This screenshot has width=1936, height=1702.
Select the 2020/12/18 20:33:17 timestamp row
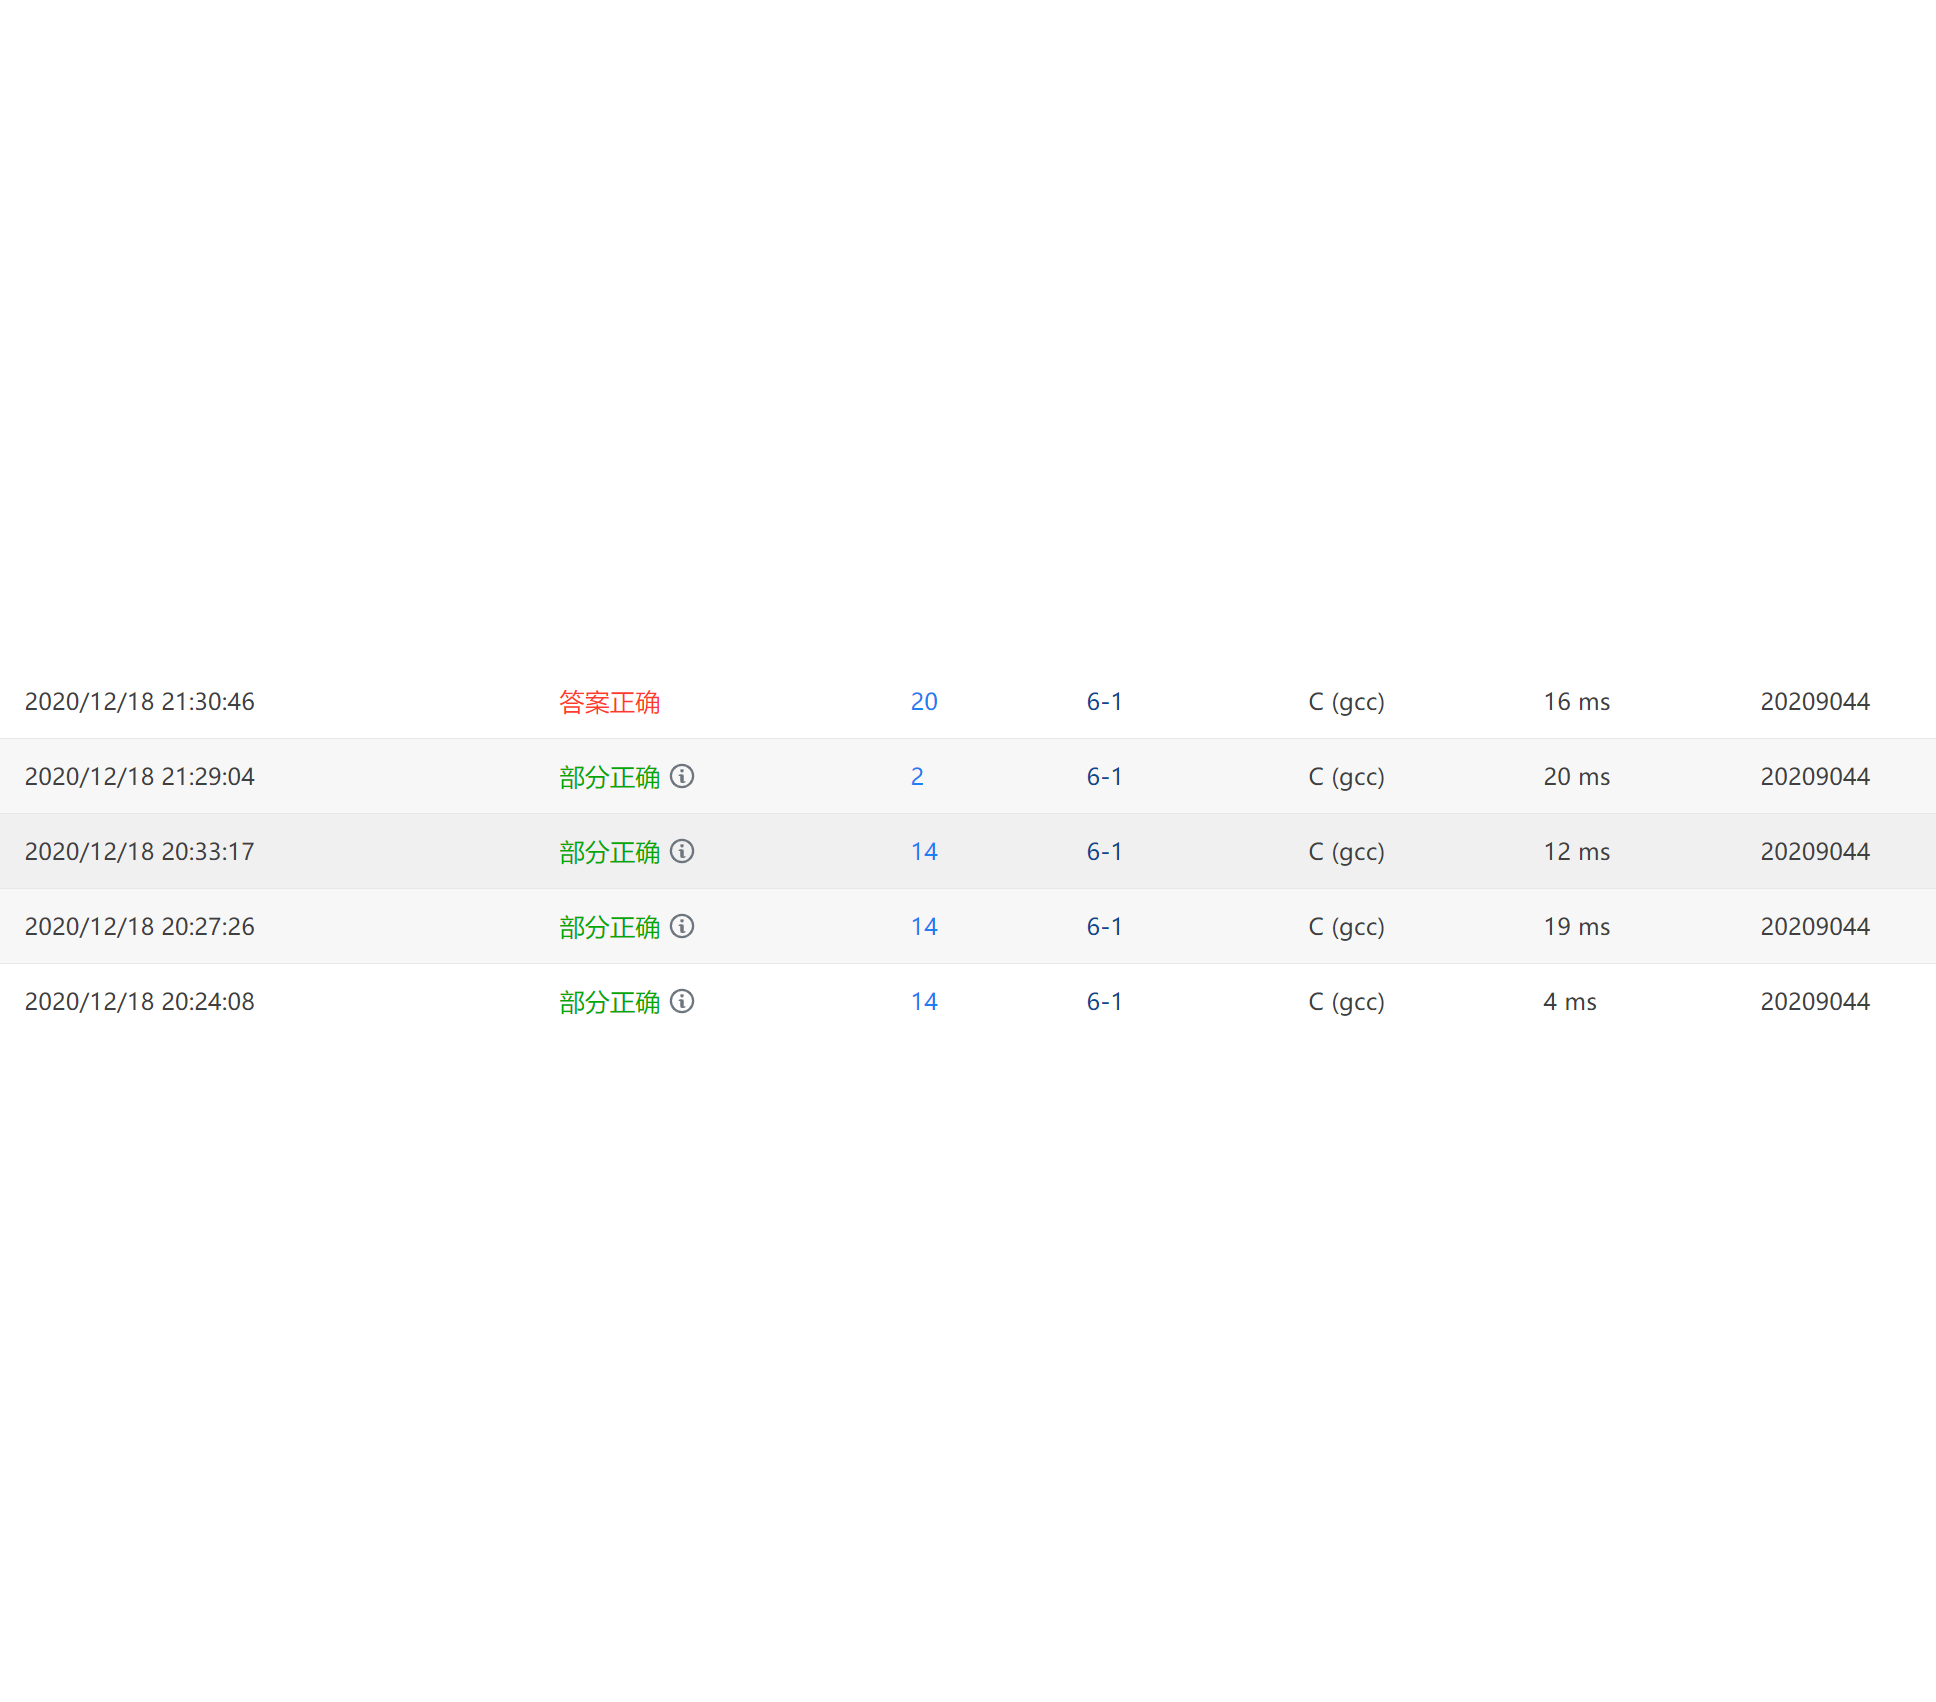point(140,852)
